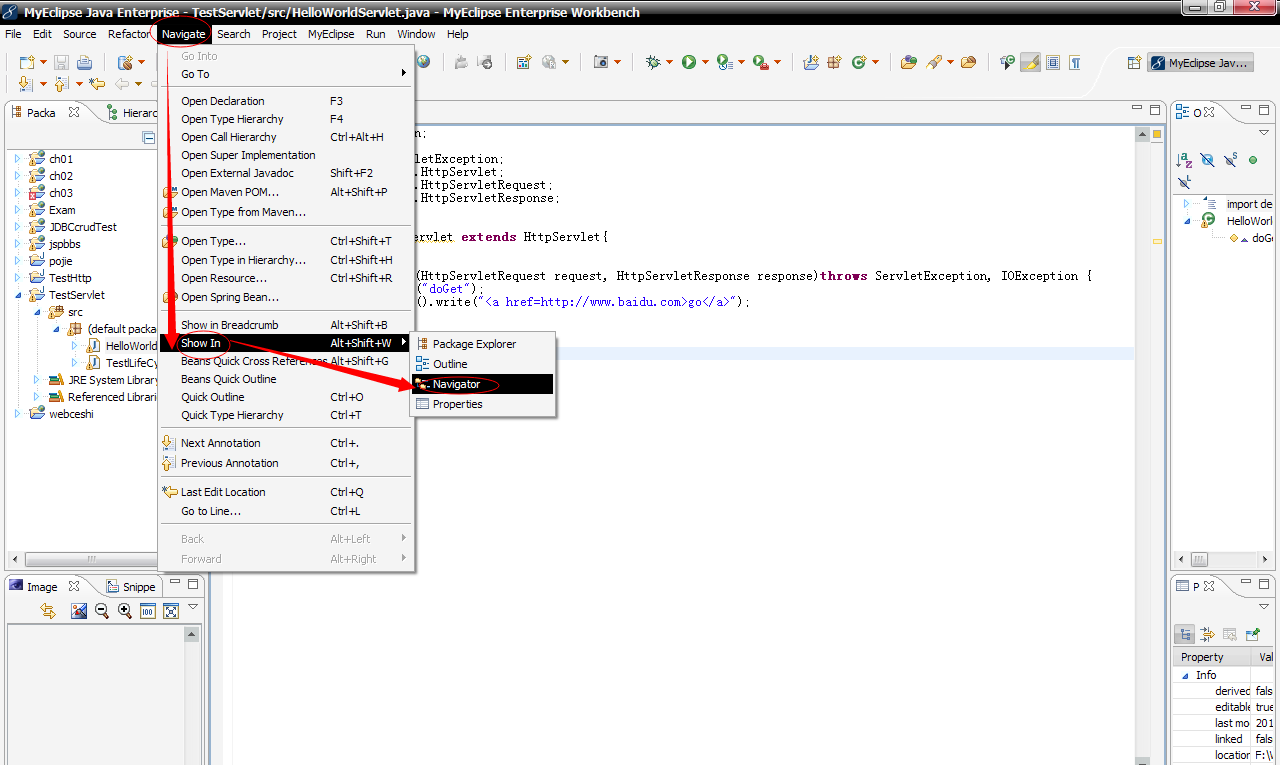This screenshot has width=1280, height=765.
Task: Click Quick Outline menu entry
Action: pos(287,397)
